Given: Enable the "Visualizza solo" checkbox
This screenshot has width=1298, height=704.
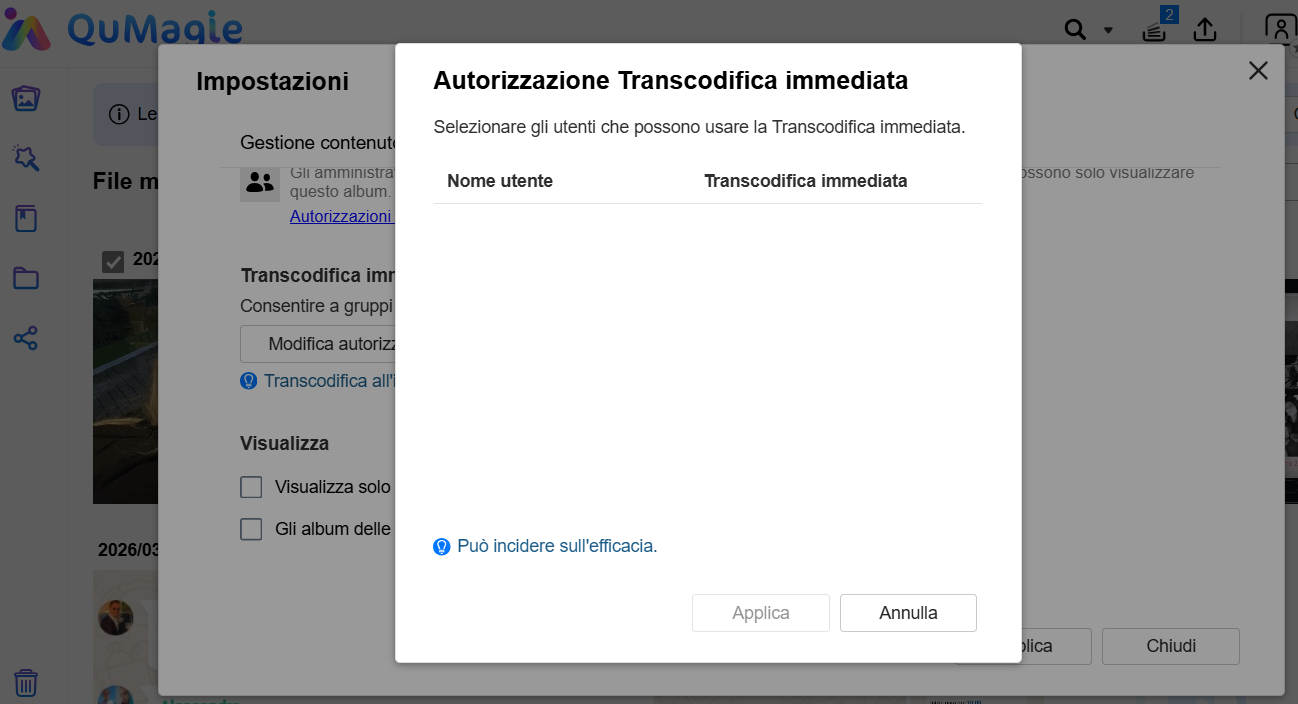Looking at the screenshot, I should (x=251, y=487).
